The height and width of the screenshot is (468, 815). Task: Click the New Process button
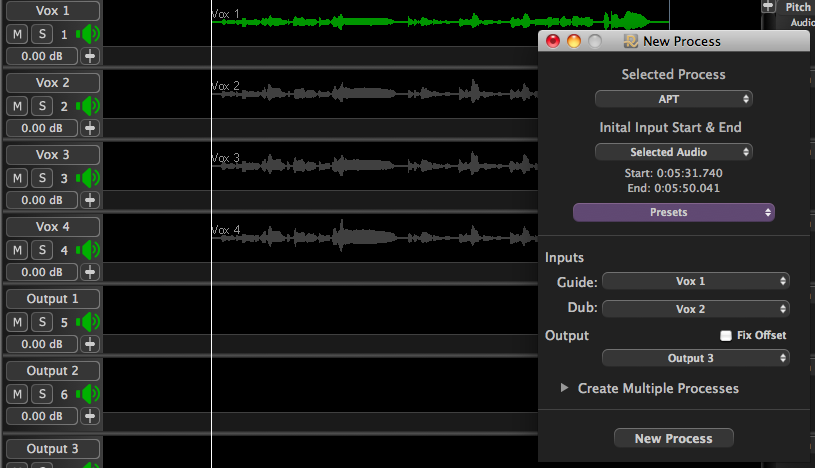(673, 438)
